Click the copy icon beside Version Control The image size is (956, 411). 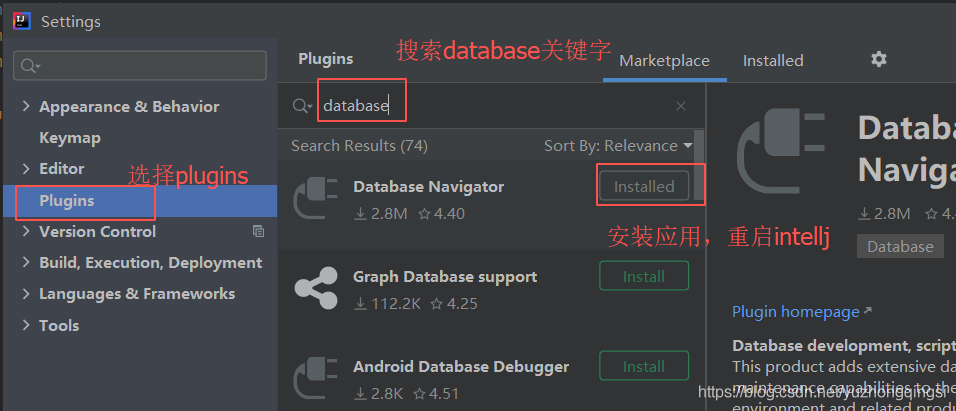[x=258, y=231]
